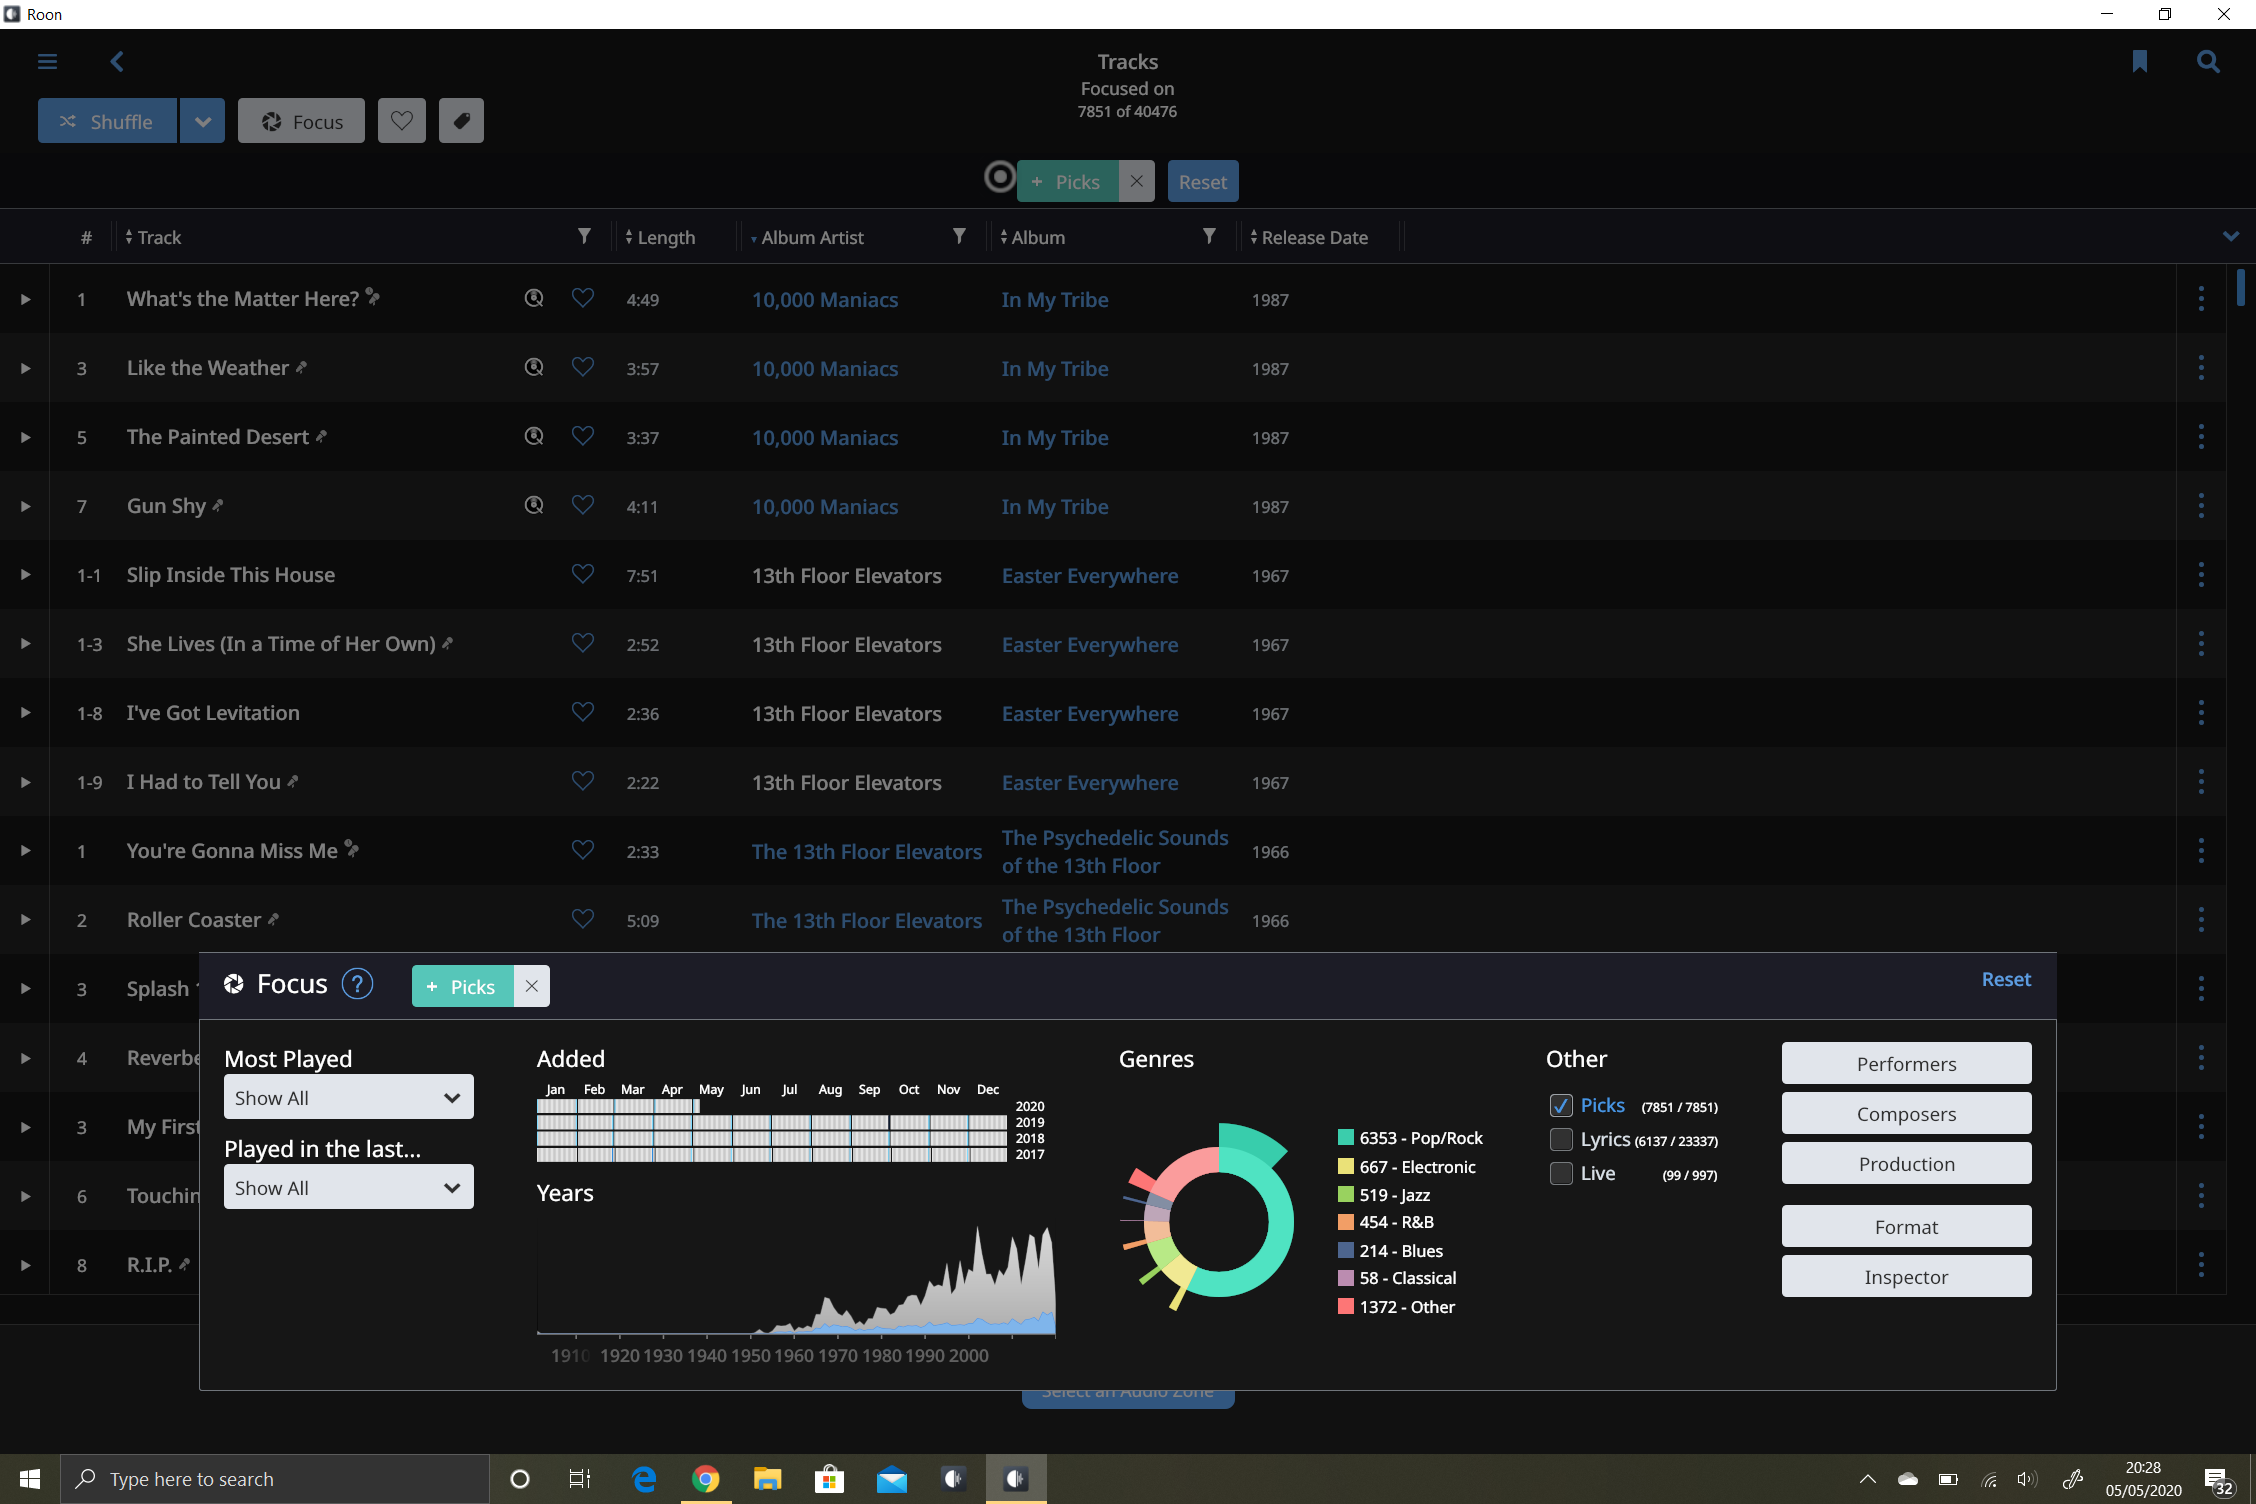Open more options for Roller Coaster row
This screenshot has height=1504, width=2256.
pos(2201,920)
